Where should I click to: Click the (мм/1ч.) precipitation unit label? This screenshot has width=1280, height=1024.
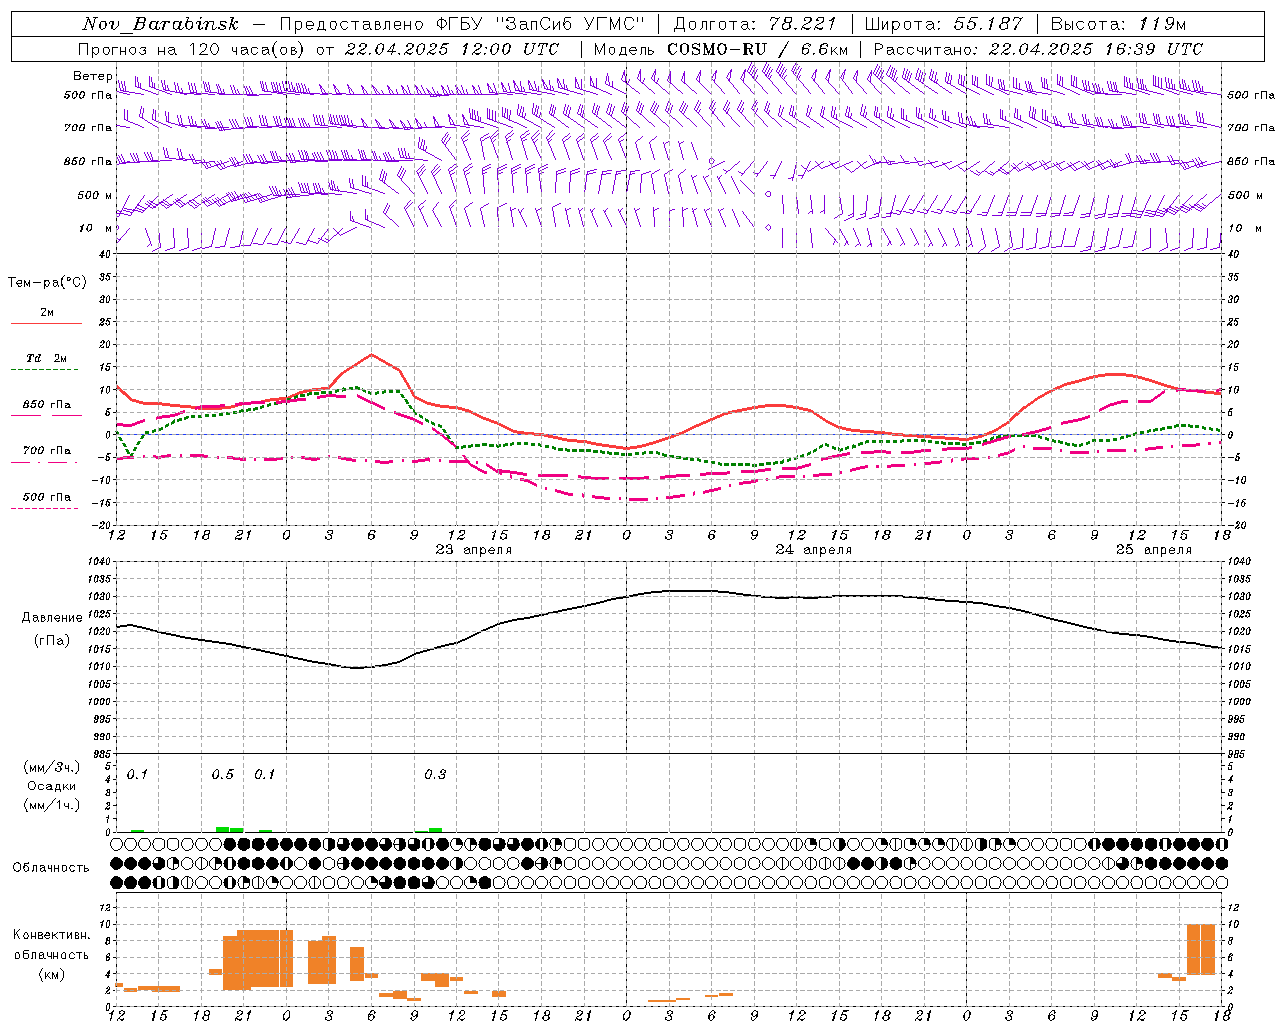(x=52, y=805)
